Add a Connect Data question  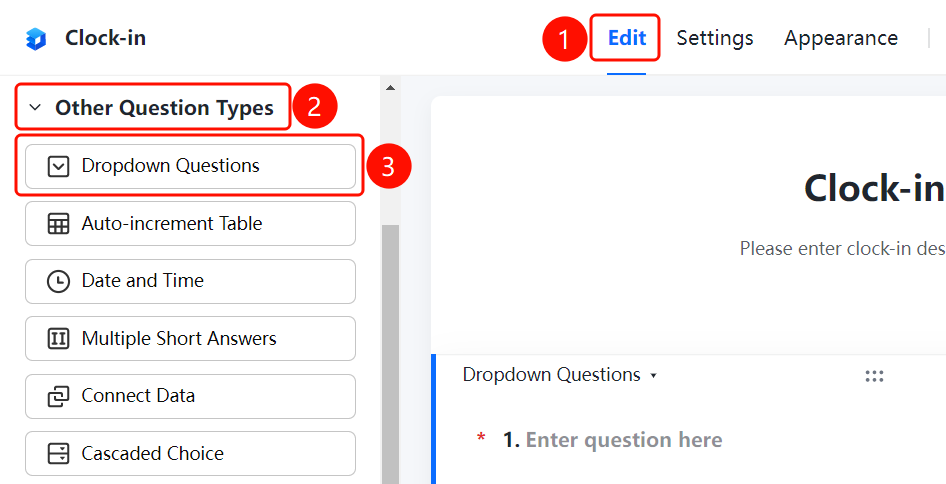coord(190,396)
